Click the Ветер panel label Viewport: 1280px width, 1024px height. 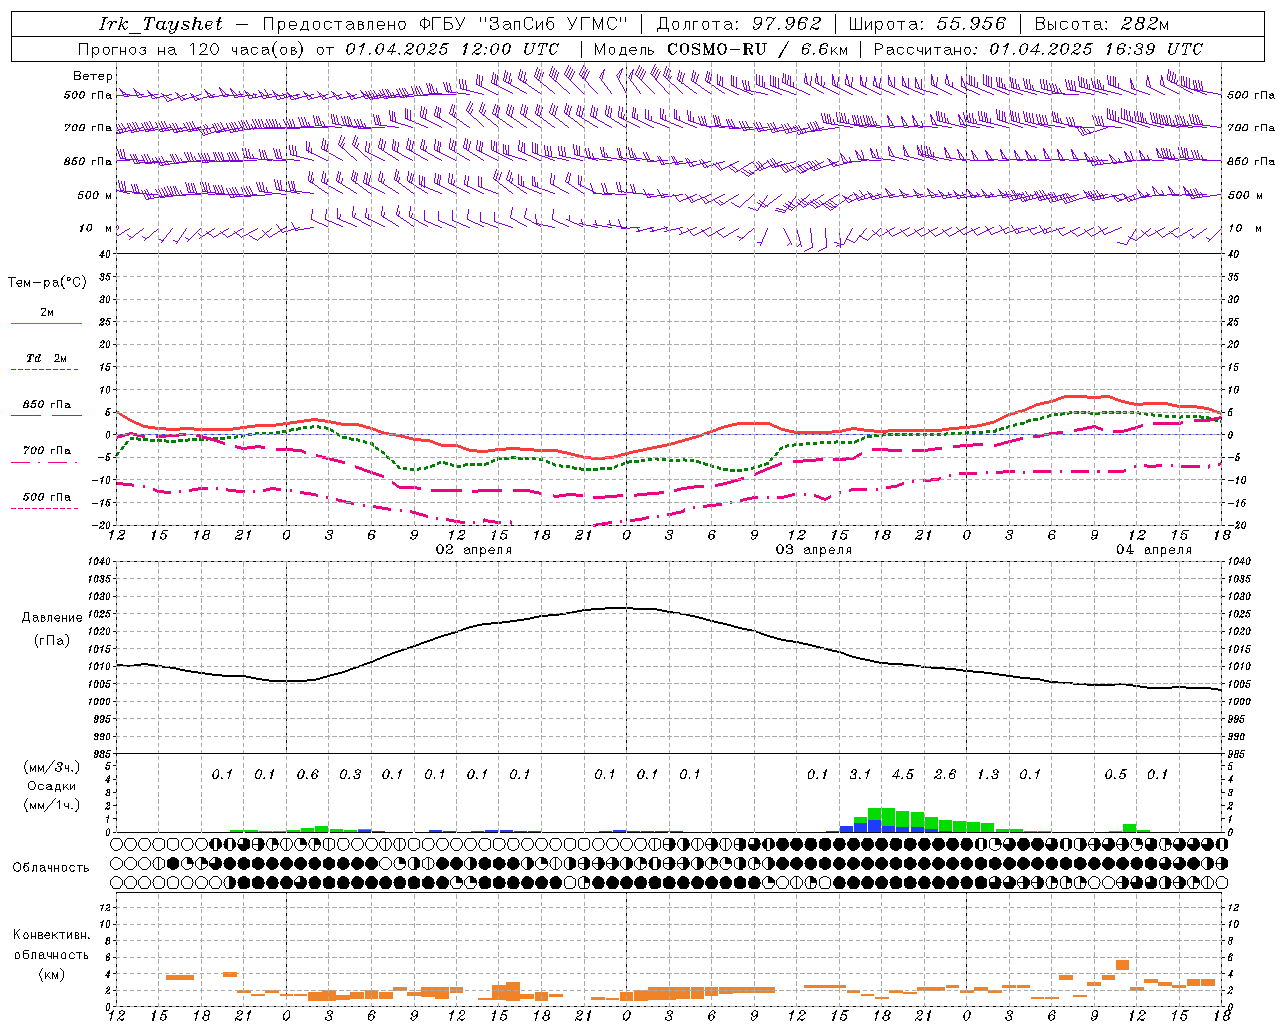93,76
